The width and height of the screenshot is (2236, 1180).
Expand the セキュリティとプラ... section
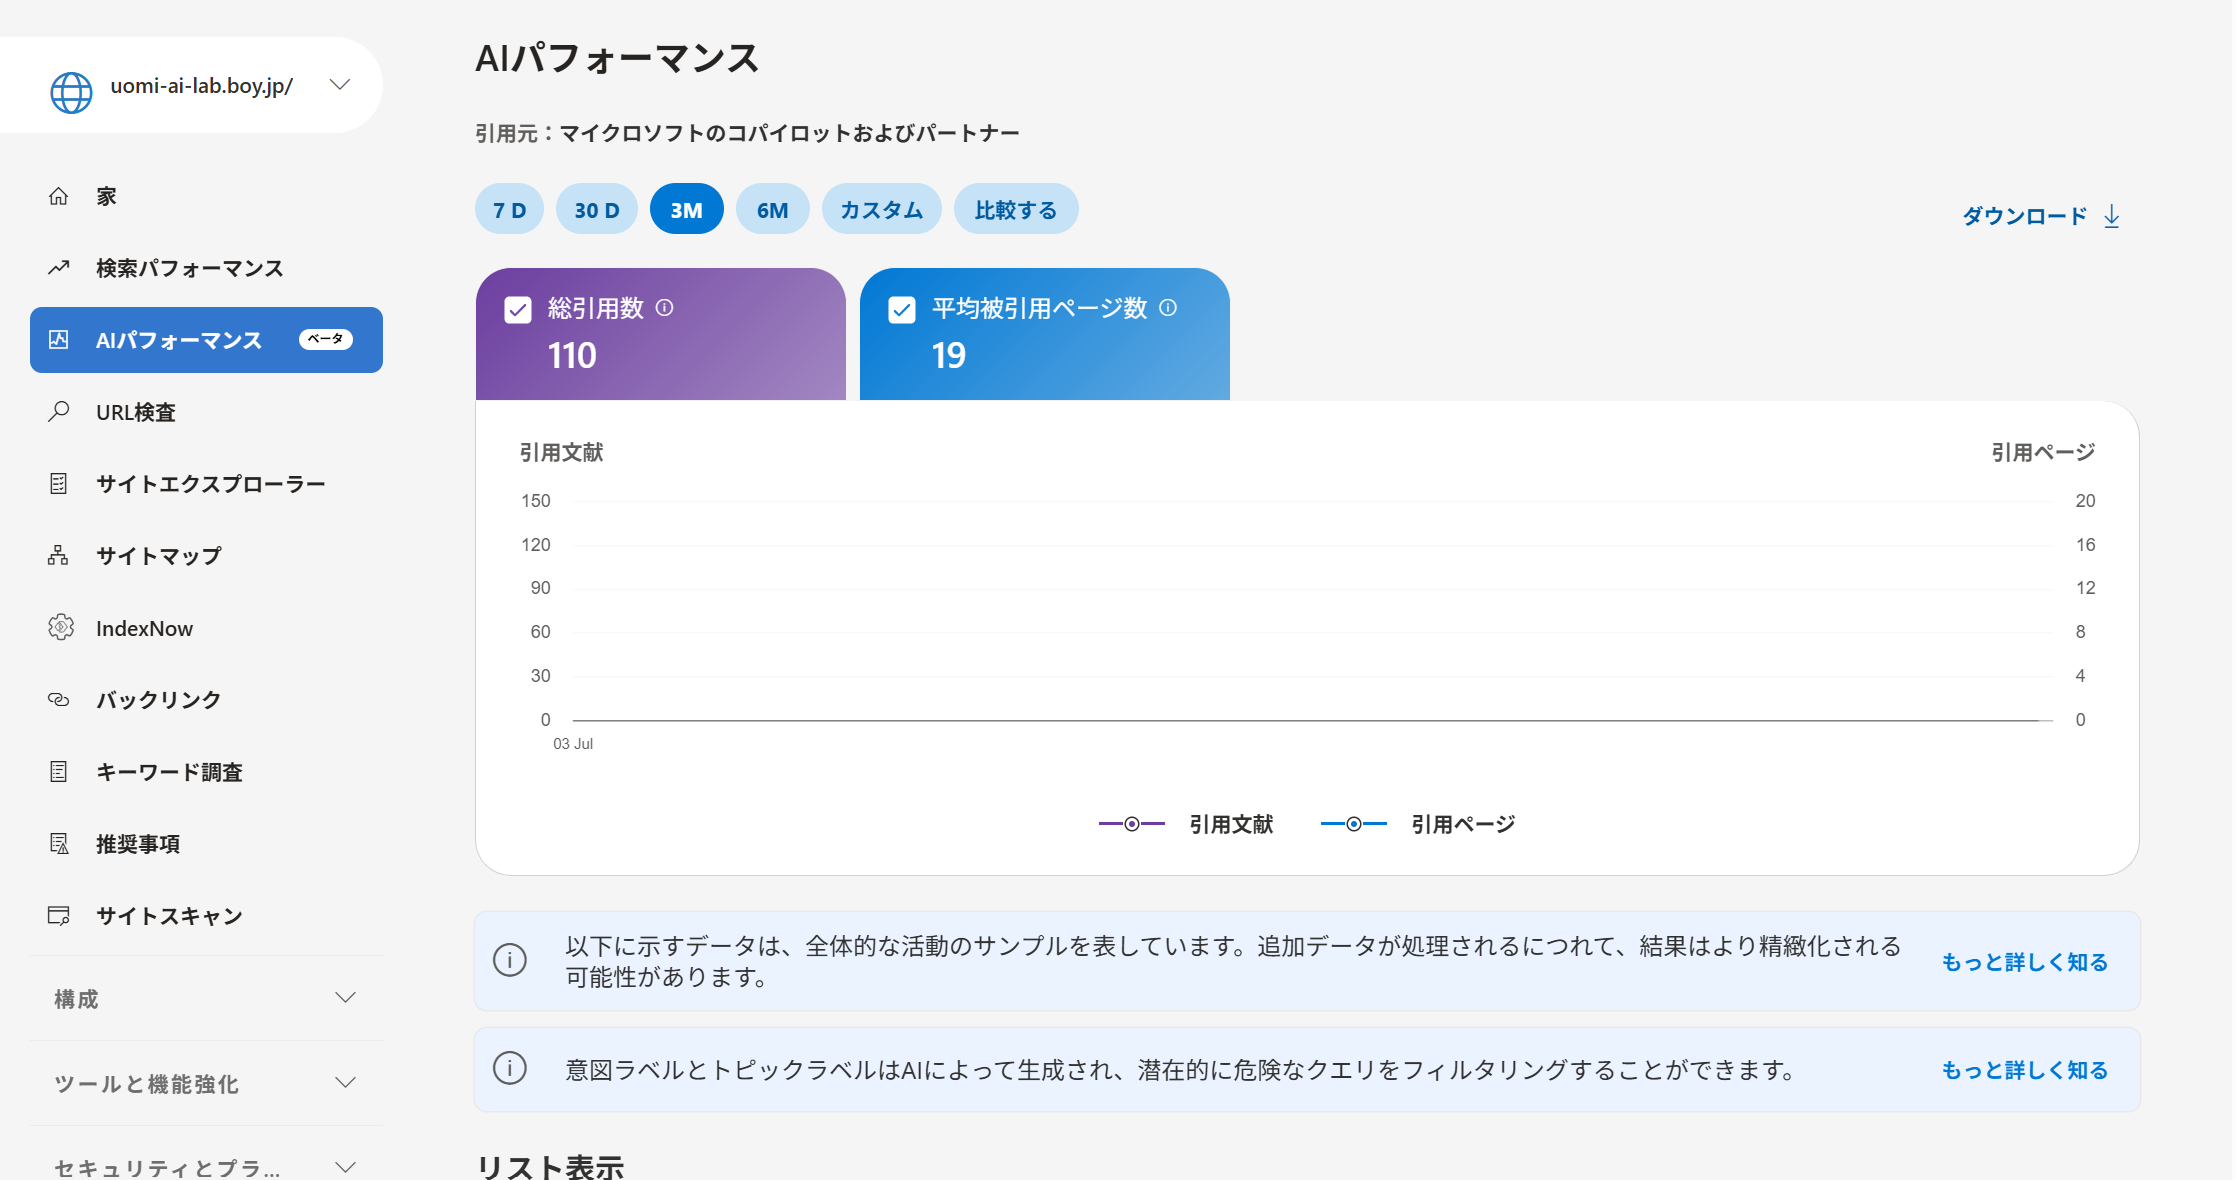[206, 1166]
